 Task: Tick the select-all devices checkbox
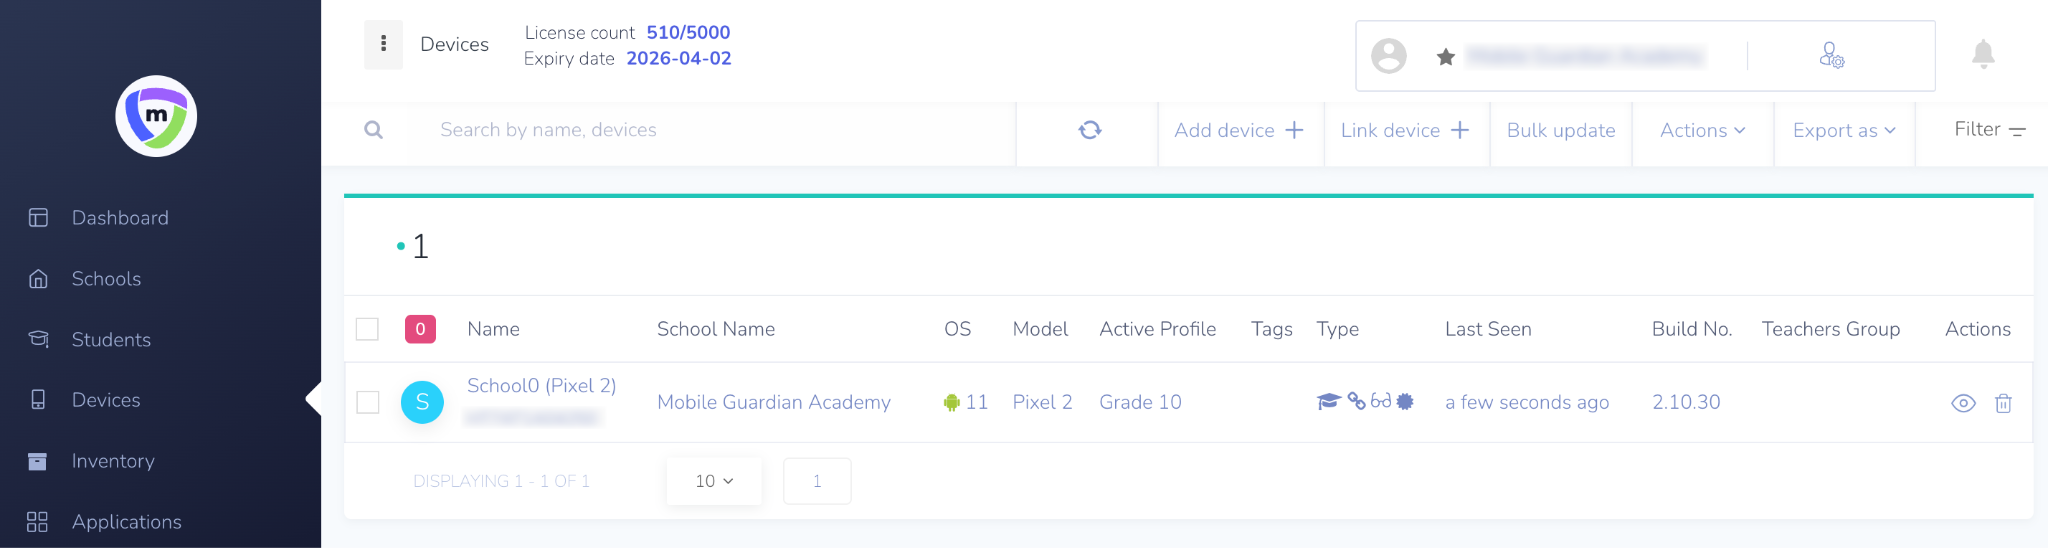(368, 329)
